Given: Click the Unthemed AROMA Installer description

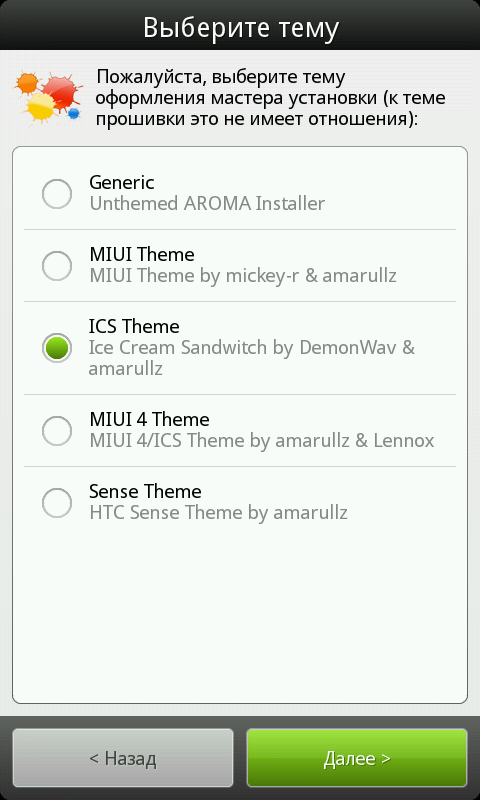Looking at the screenshot, I should (x=207, y=204).
